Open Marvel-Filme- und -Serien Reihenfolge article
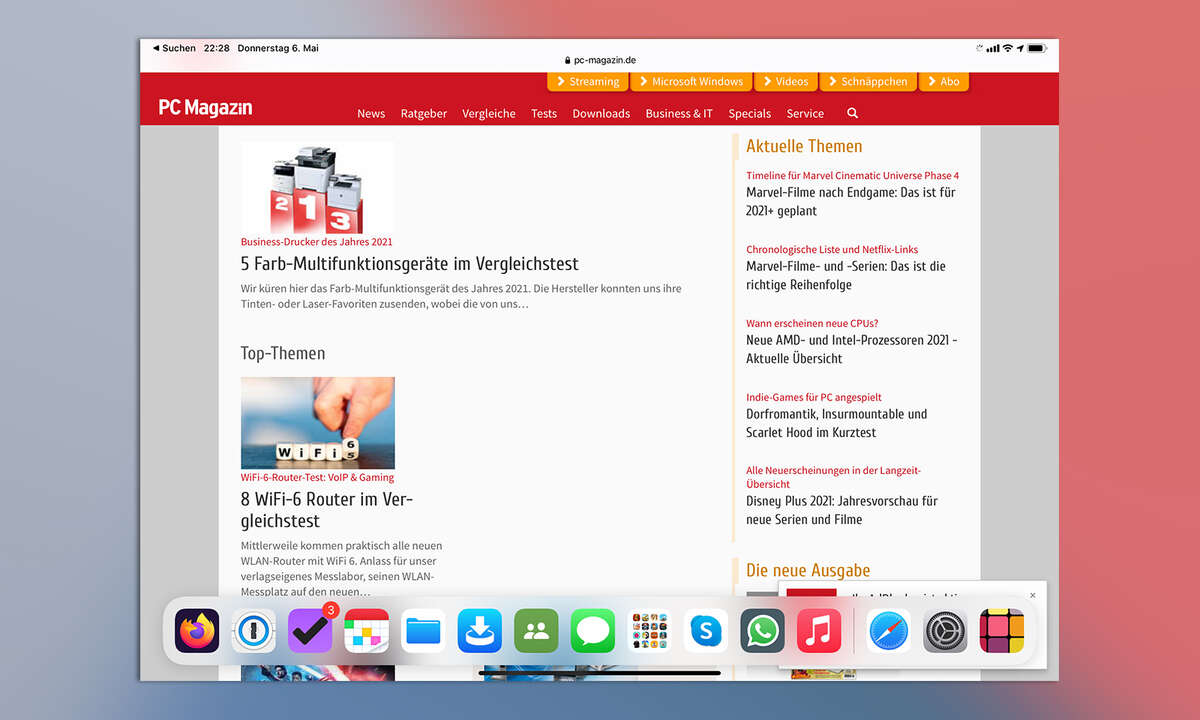The width and height of the screenshot is (1200, 720). click(846, 275)
